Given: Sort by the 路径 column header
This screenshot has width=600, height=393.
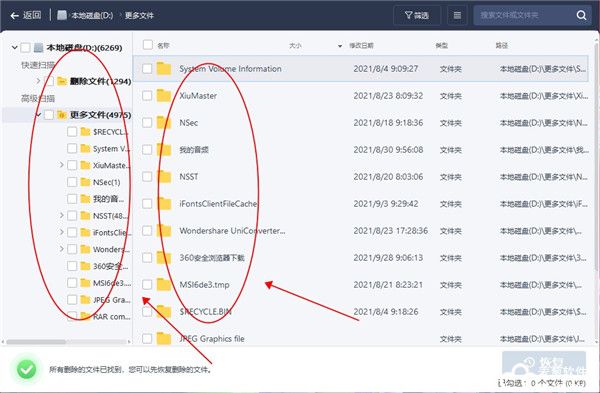Looking at the screenshot, I should 502,46.
